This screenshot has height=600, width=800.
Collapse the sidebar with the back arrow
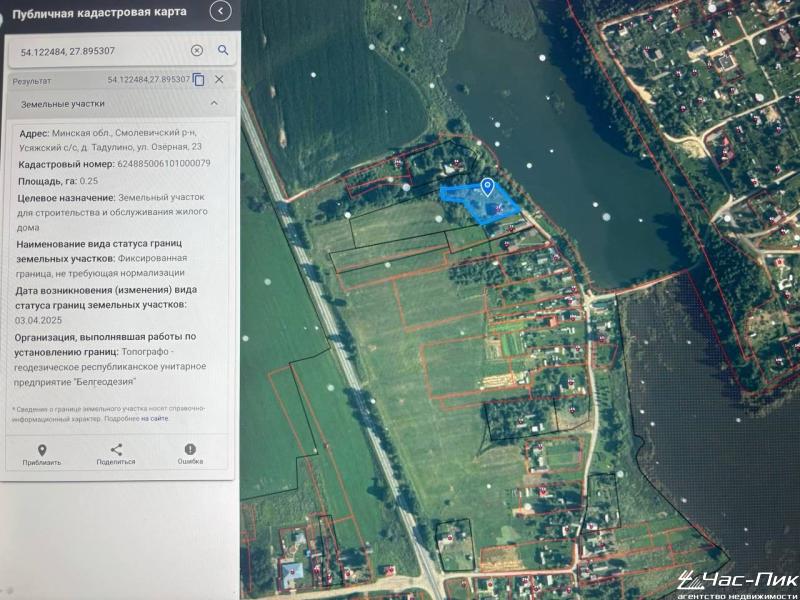click(x=220, y=12)
